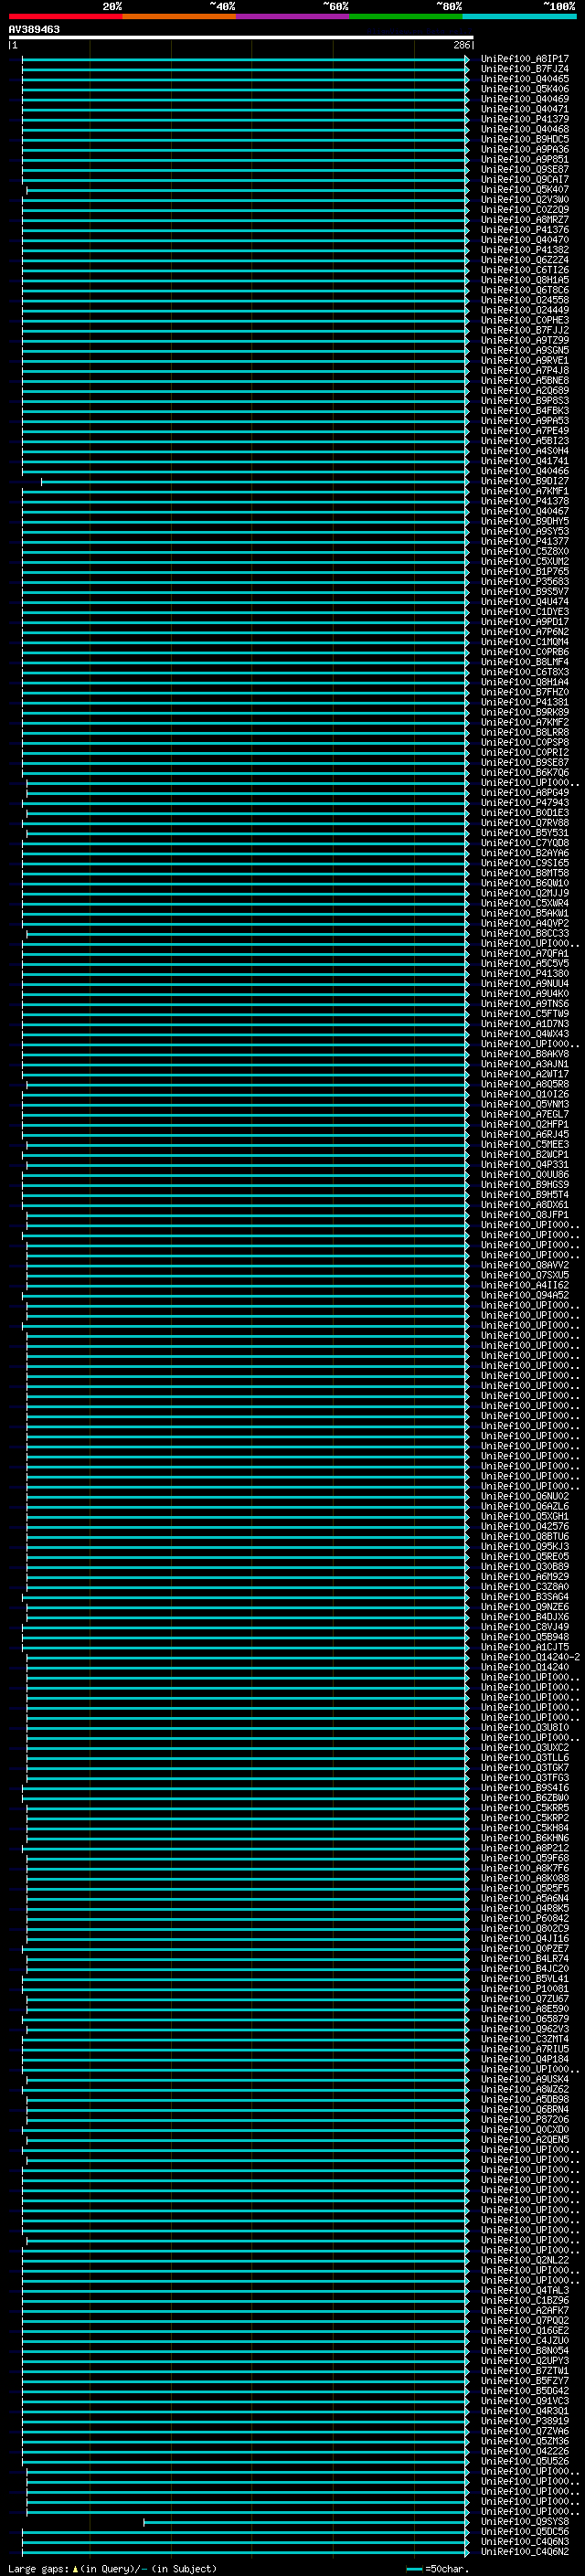The width and height of the screenshot is (585, 2576).
Task: Click label UniRef100_Q3TLL6
Action: coord(524,1757)
